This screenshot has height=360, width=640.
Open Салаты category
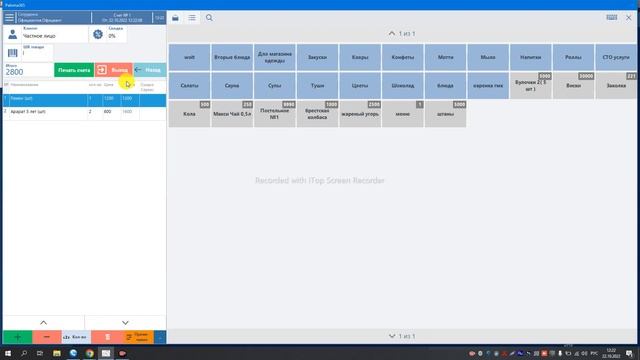[189, 86]
